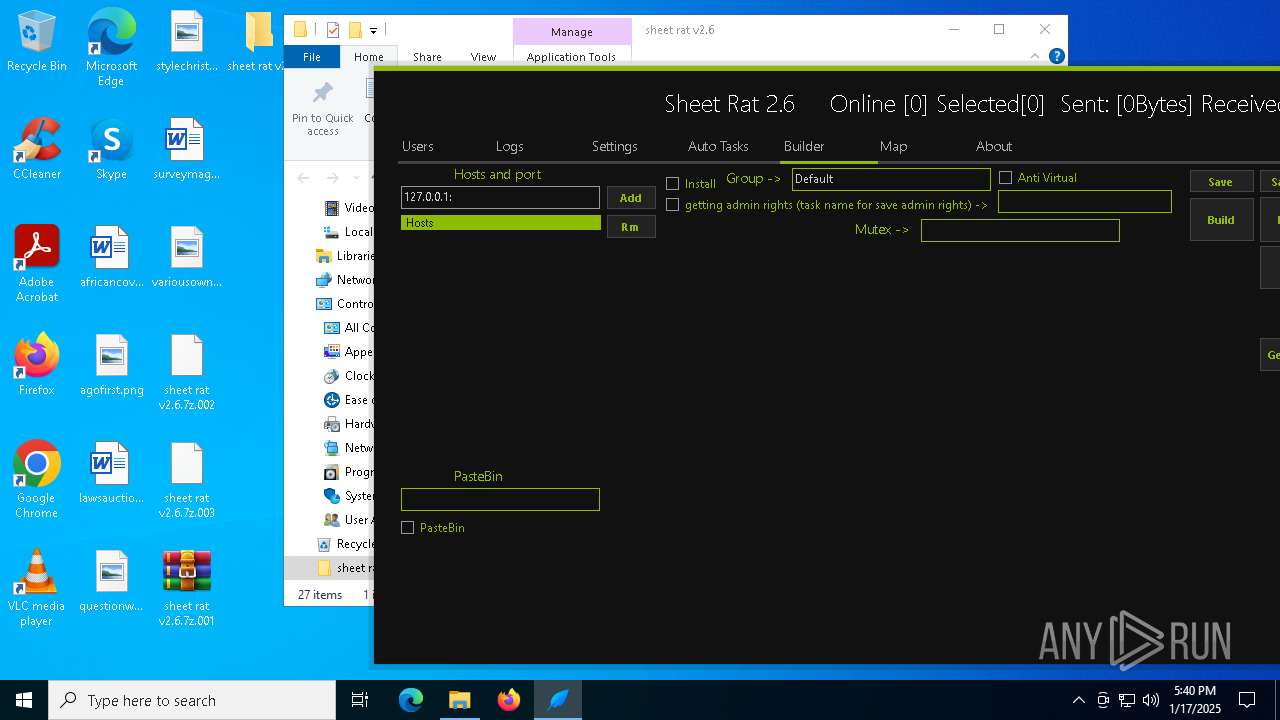Open the Recycle Bin desktop icon
1280x720 pixels.
click(x=37, y=40)
